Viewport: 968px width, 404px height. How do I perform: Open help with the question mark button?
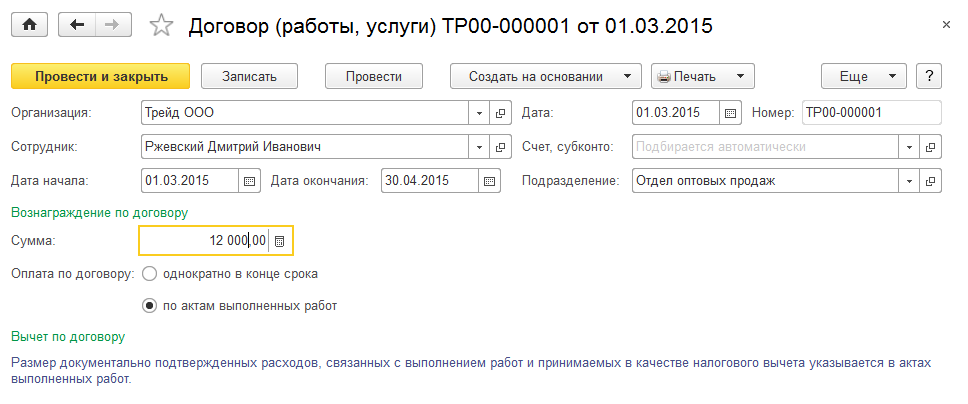pos(928,77)
